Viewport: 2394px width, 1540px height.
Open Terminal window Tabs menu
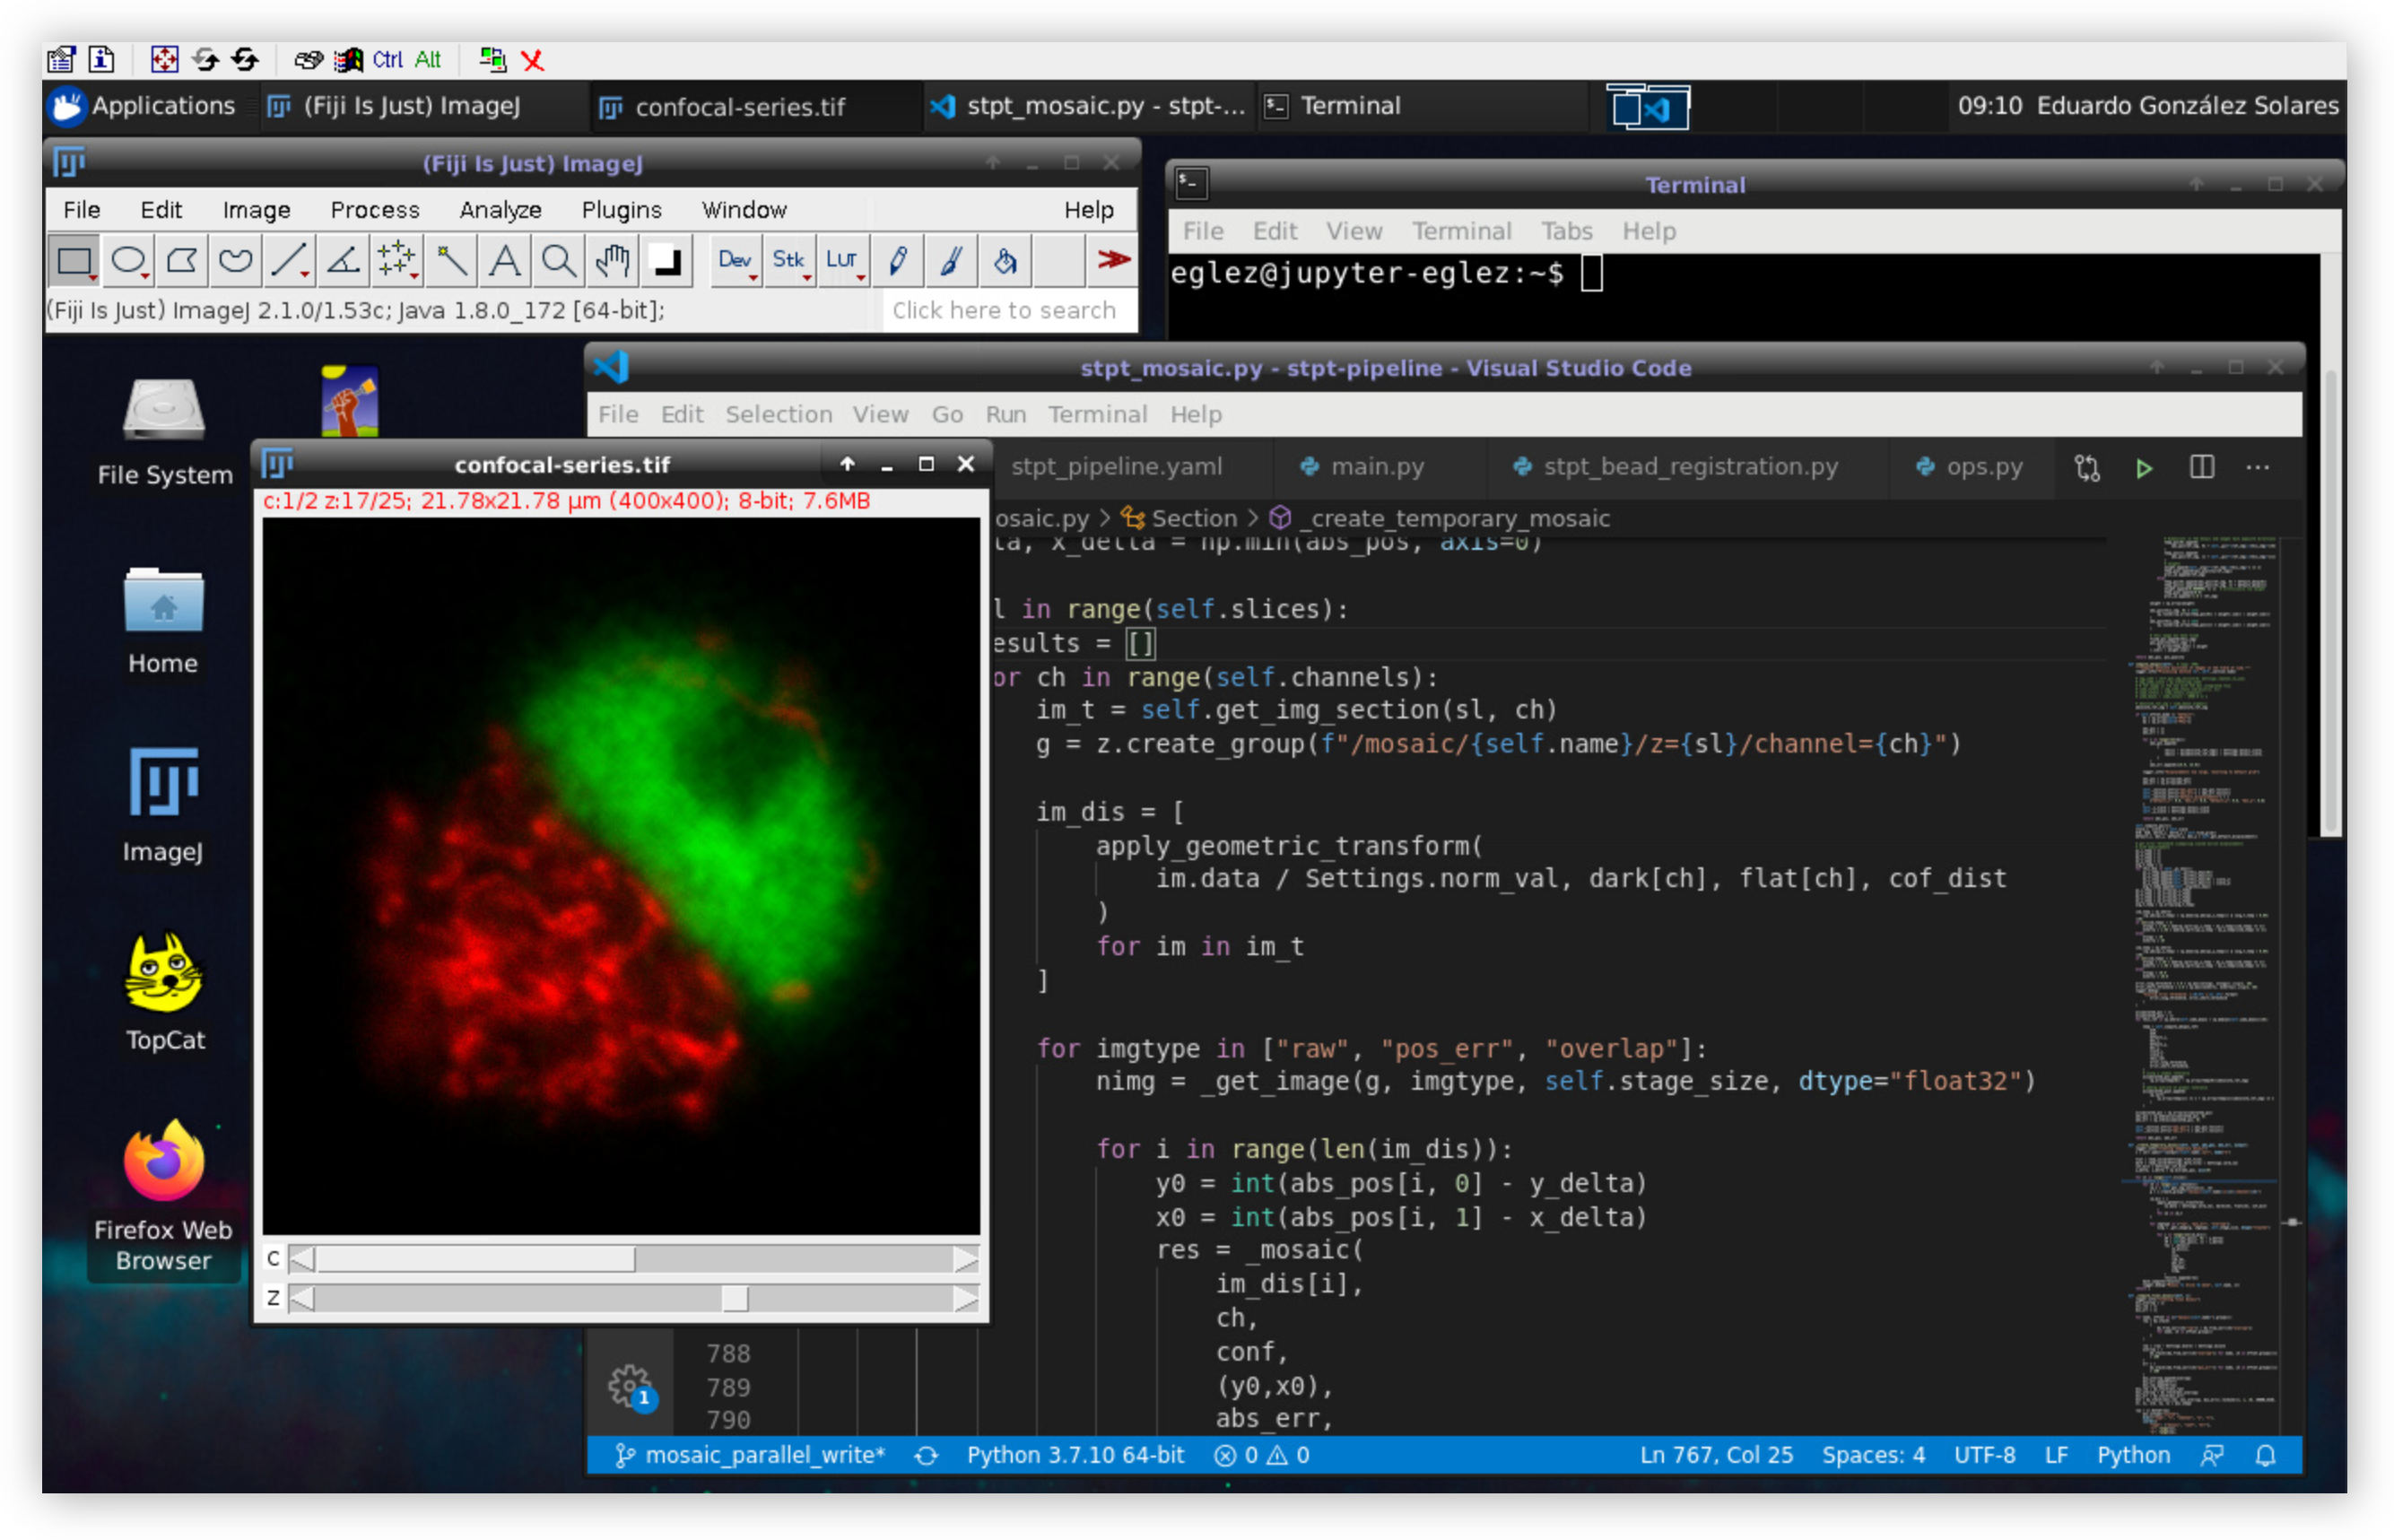pyautogui.click(x=1566, y=231)
